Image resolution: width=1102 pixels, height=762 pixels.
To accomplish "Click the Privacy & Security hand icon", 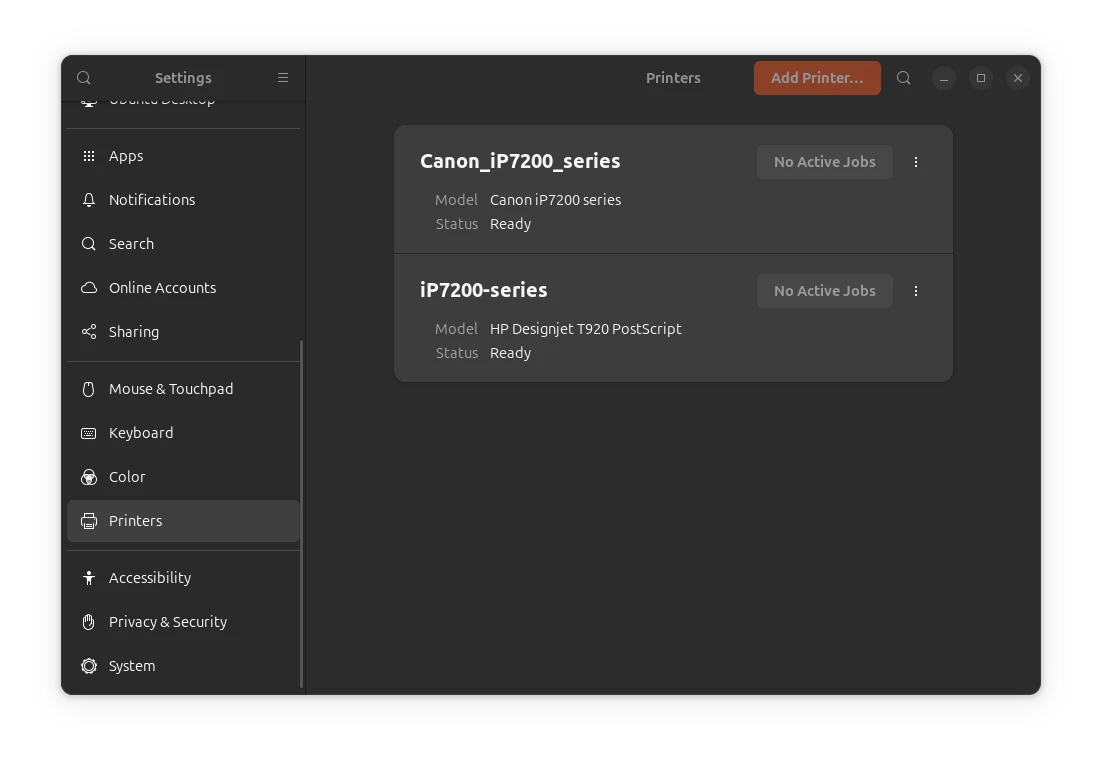I will [x=89, y=622].
